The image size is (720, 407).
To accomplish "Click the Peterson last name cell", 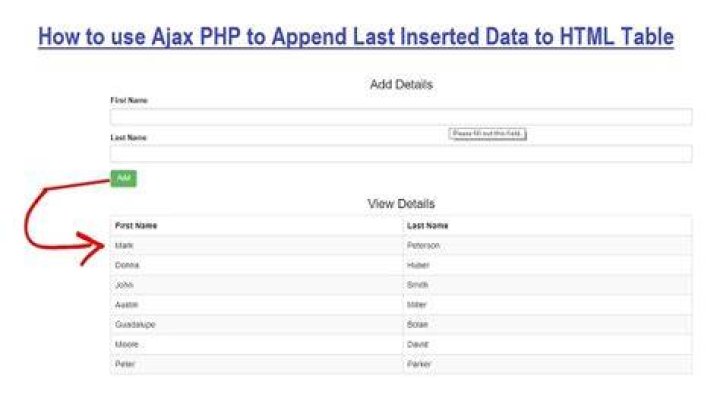I will click(547, 245).
